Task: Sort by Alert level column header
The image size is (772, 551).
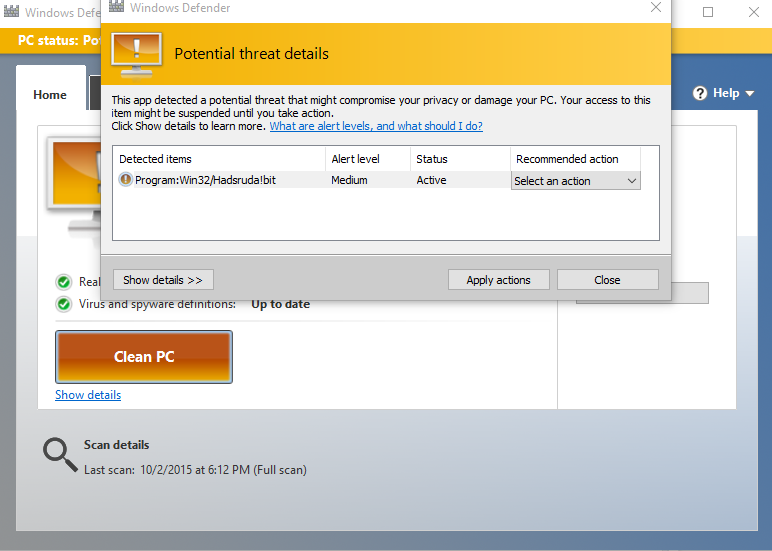Action: pos(368,159)
